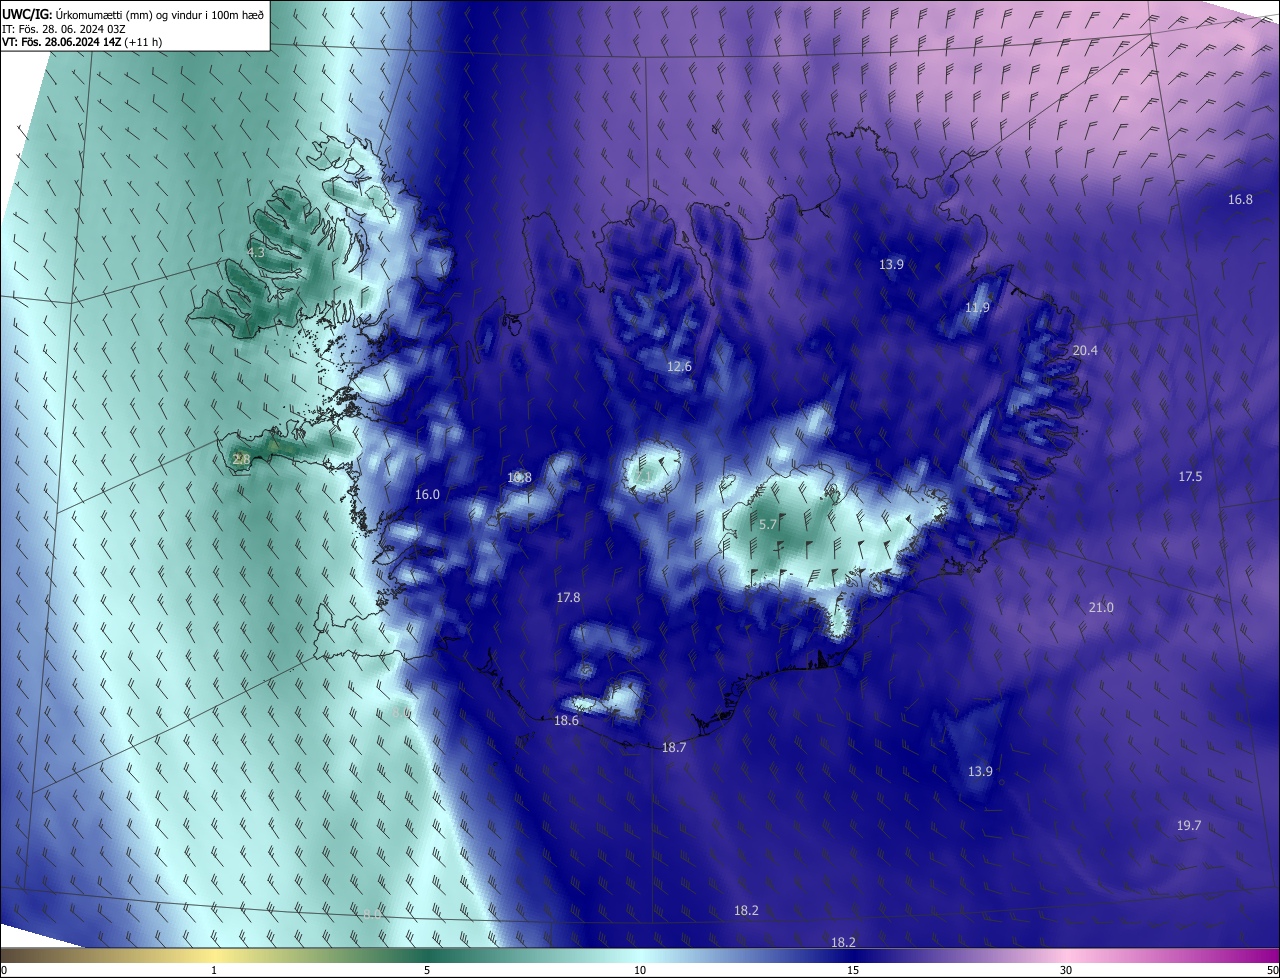Click the colour scale tick labelled 1

[214, 970]
